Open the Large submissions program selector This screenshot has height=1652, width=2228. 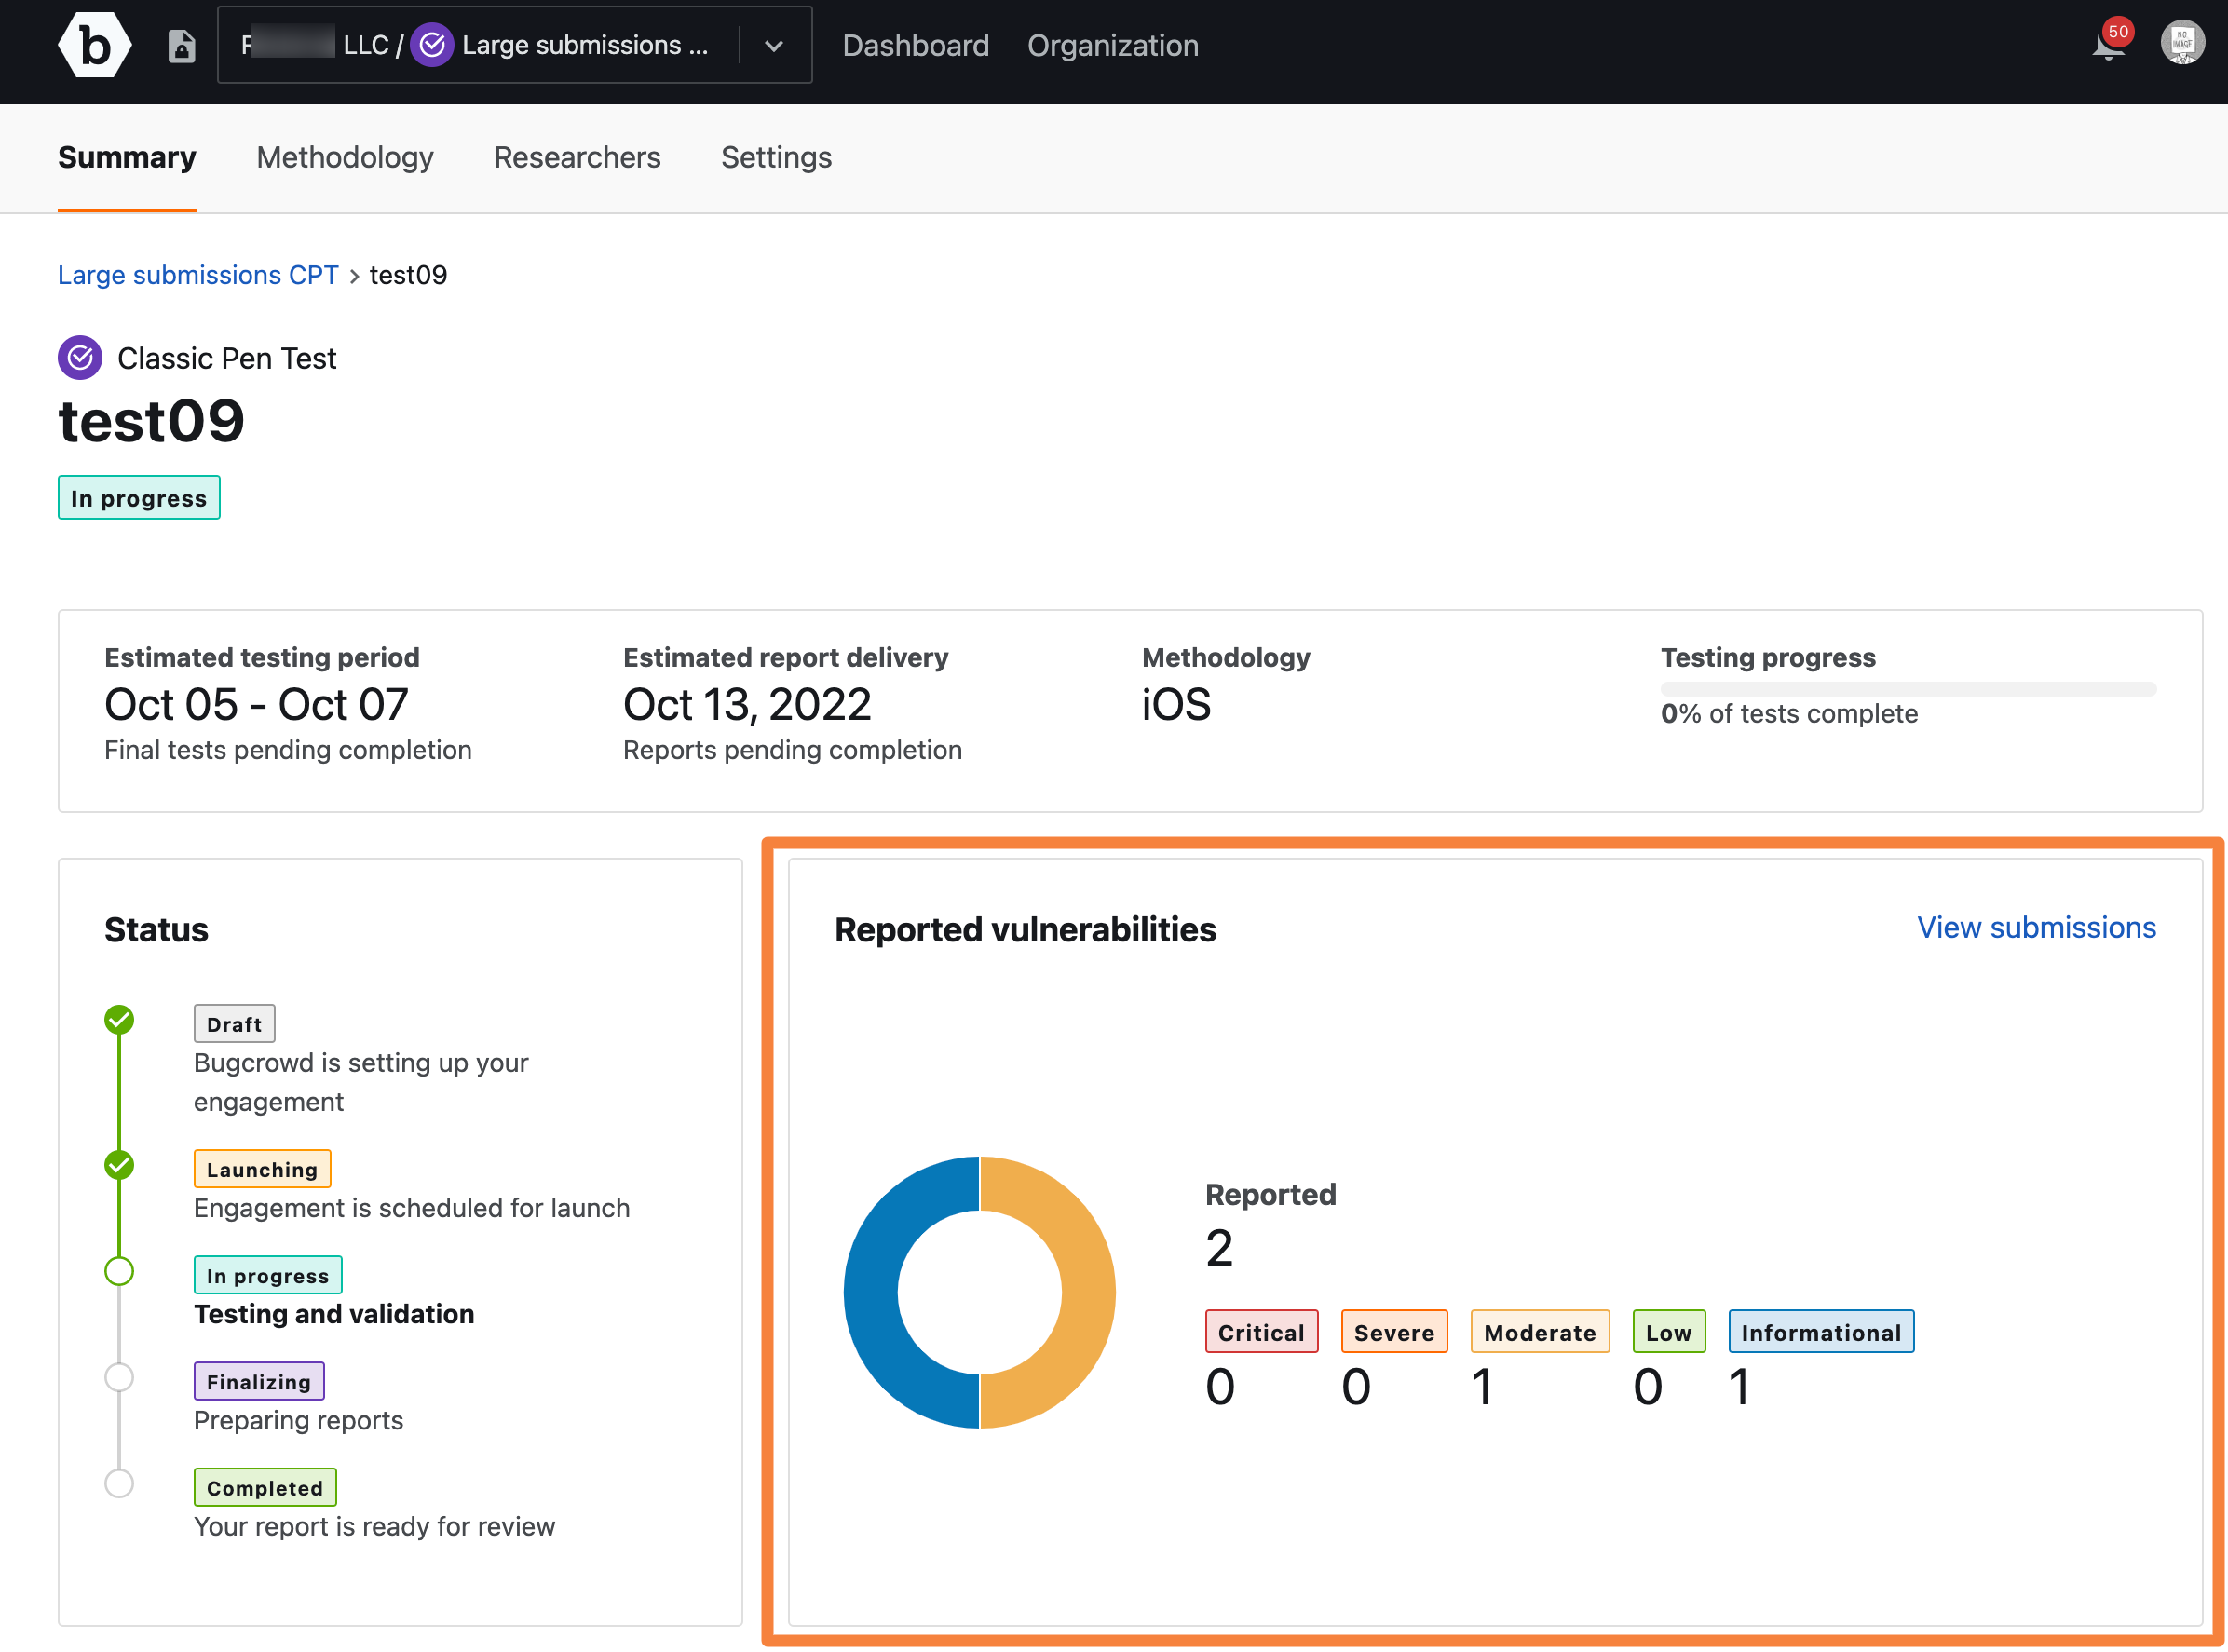coord(514,45)
